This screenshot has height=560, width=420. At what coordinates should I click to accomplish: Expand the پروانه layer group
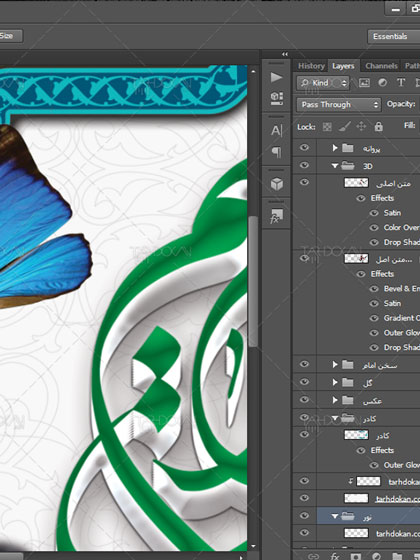tap(335, 148)
